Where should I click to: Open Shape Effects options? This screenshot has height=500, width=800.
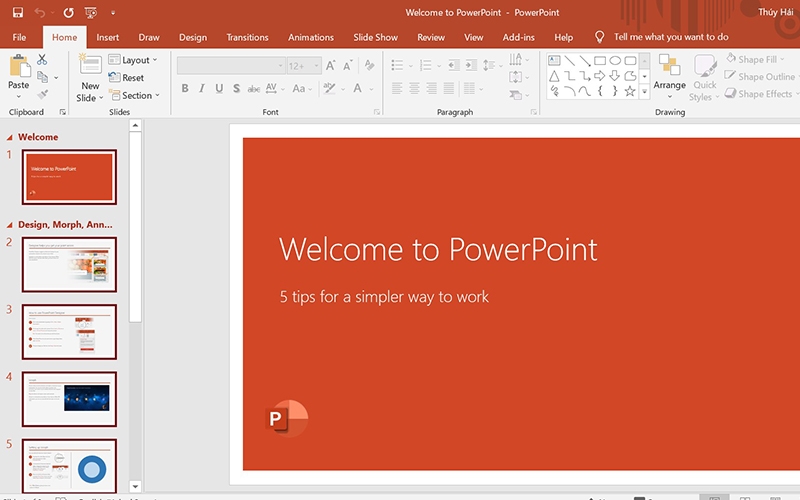tap(760, 94)
